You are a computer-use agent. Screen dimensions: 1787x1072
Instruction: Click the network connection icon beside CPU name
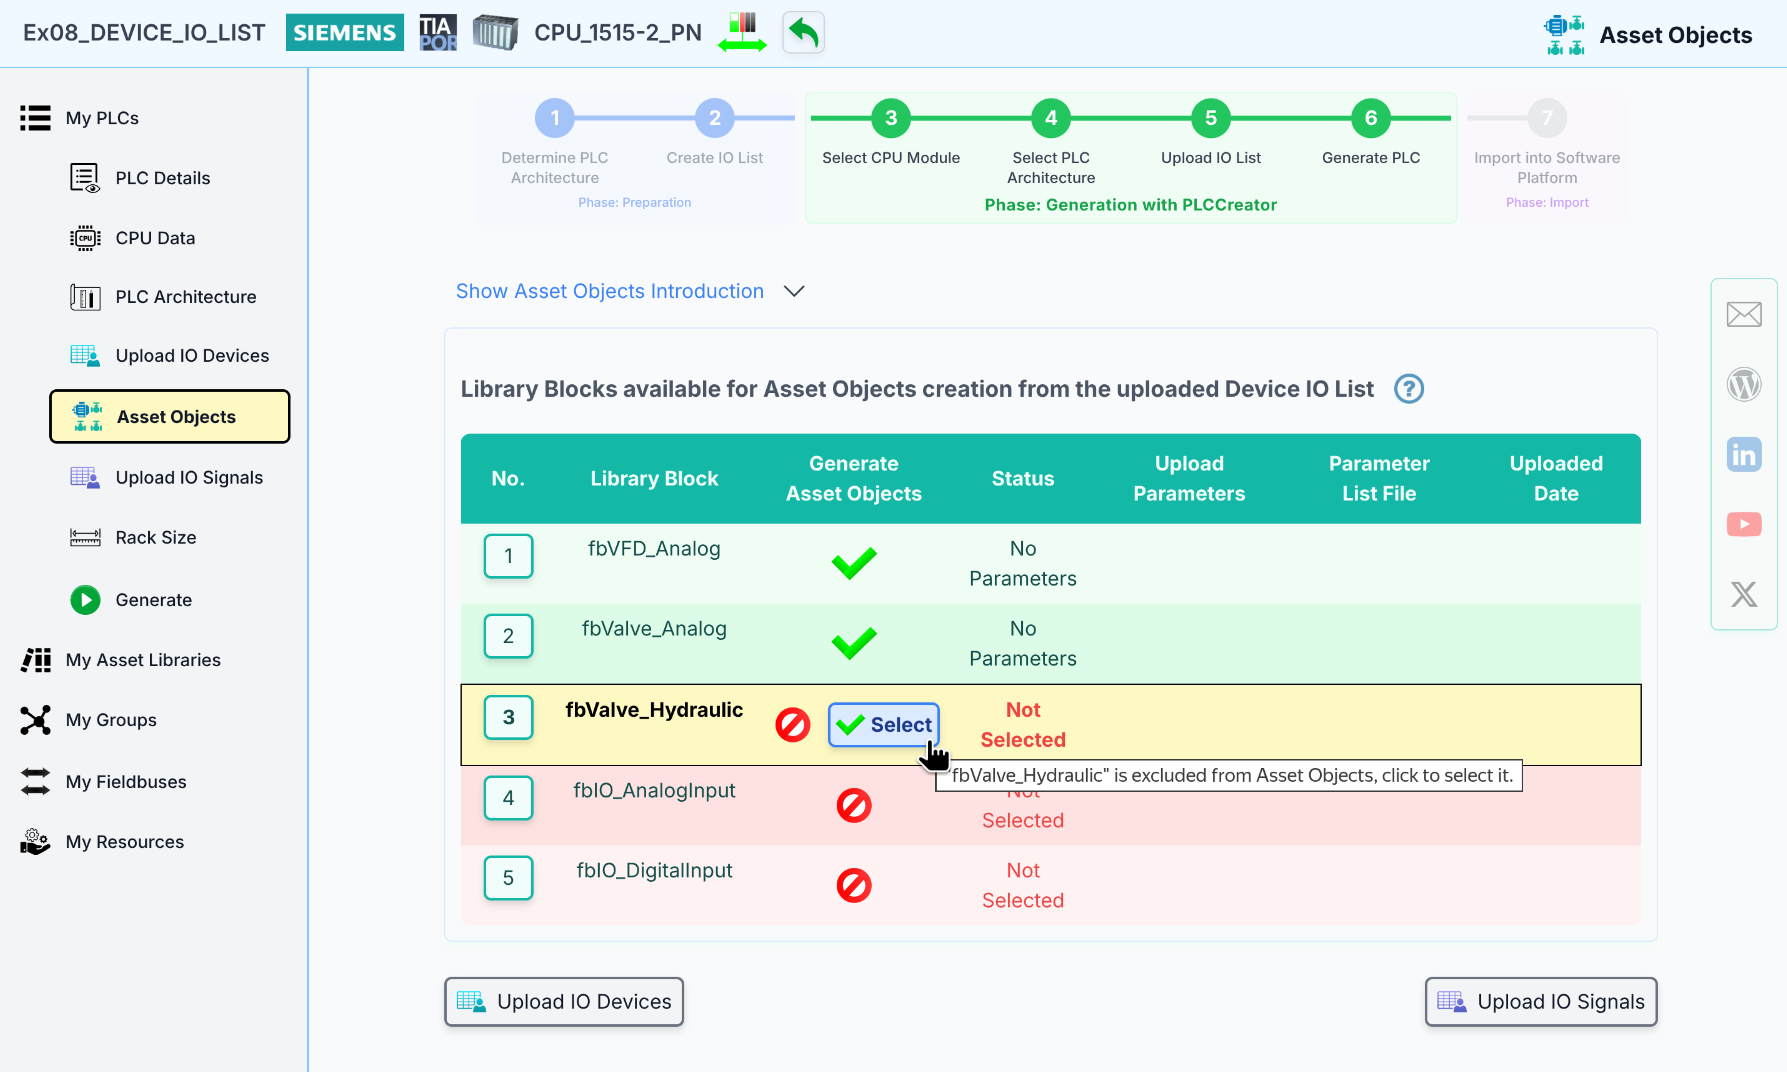point(742,33)
